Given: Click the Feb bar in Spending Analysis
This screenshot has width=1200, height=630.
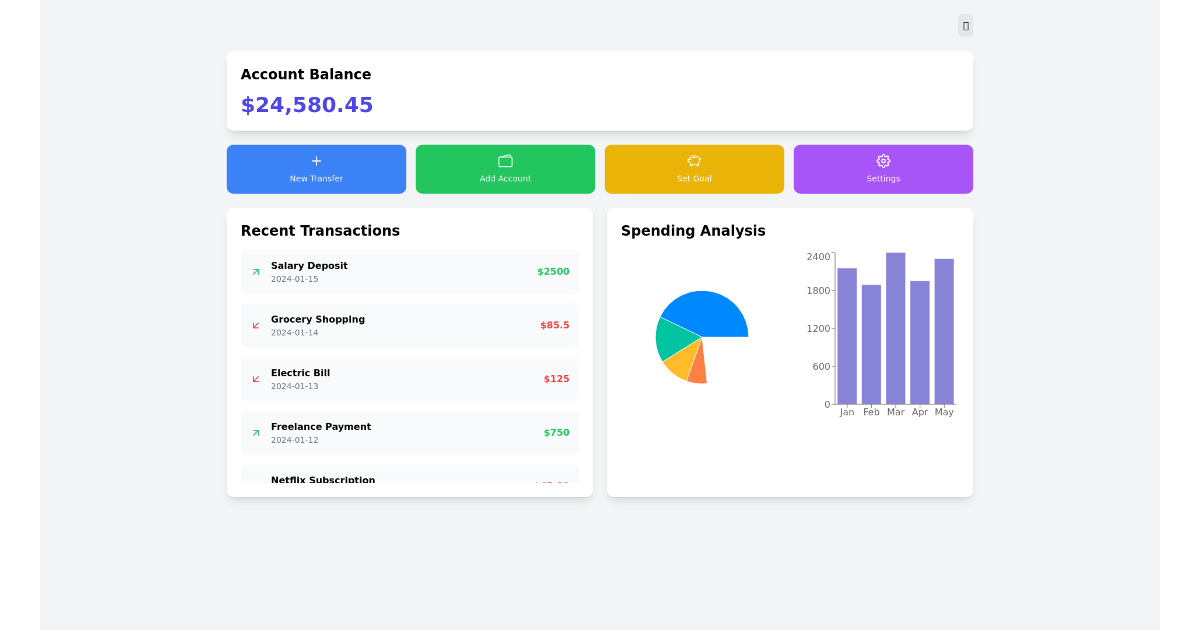Looking at the screenshot, I should coord(871,344).
